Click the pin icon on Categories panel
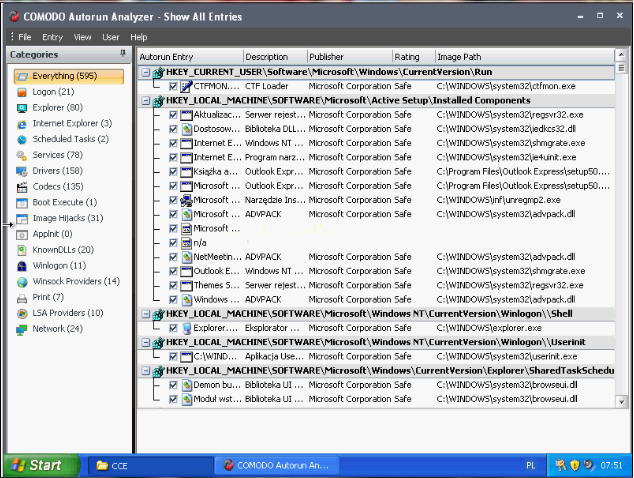This screenshot has height=478, width=634. coord(123,53)
